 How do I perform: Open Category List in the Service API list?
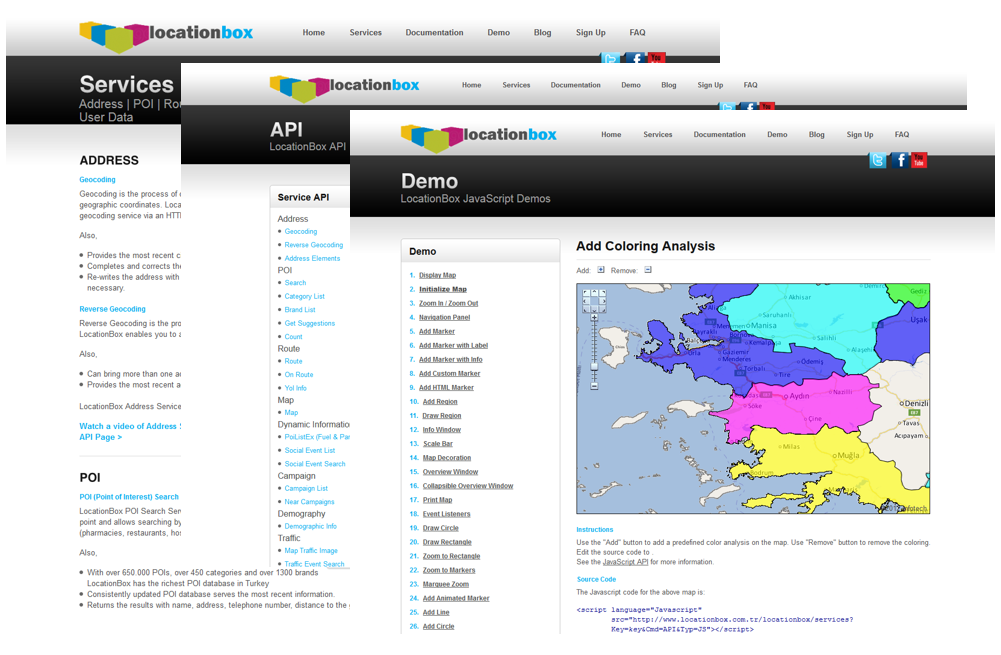305,296
